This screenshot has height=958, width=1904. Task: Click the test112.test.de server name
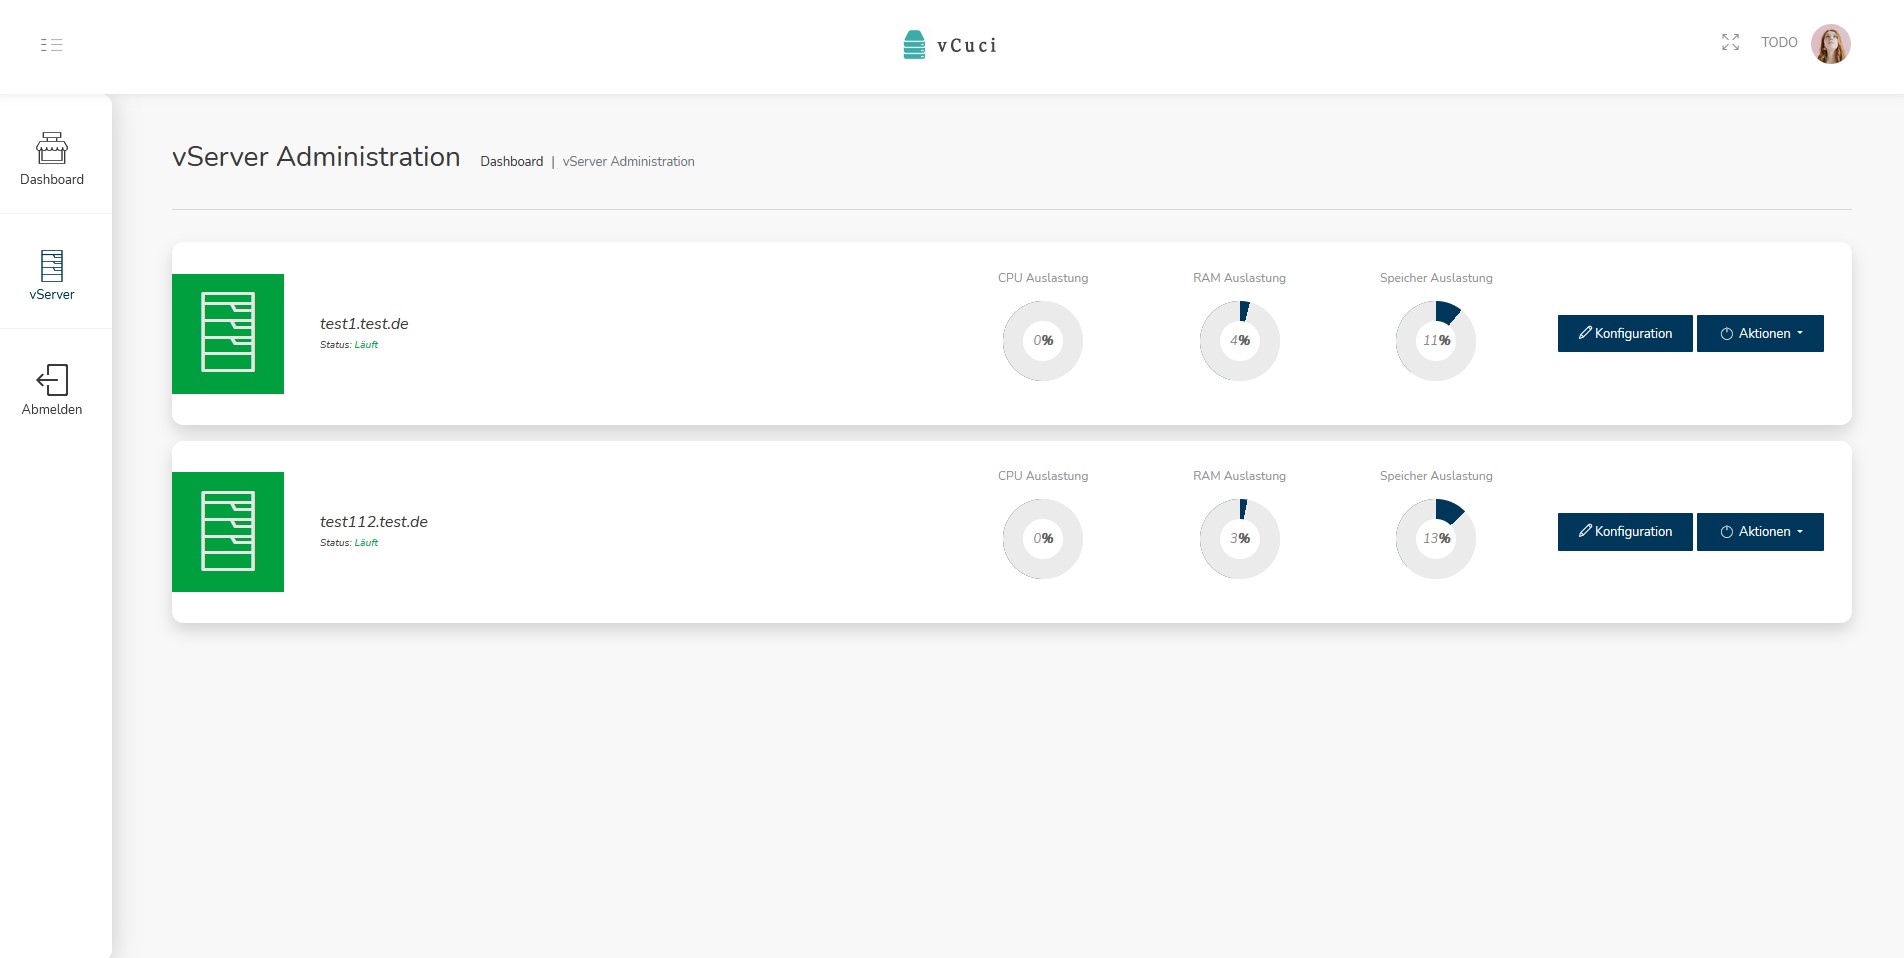coord(373,522)
